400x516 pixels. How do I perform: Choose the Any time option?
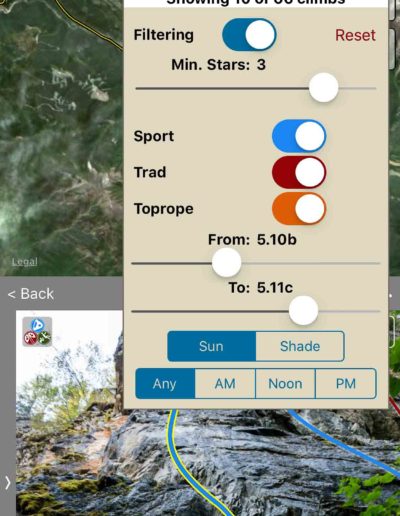tap(165, 383)
